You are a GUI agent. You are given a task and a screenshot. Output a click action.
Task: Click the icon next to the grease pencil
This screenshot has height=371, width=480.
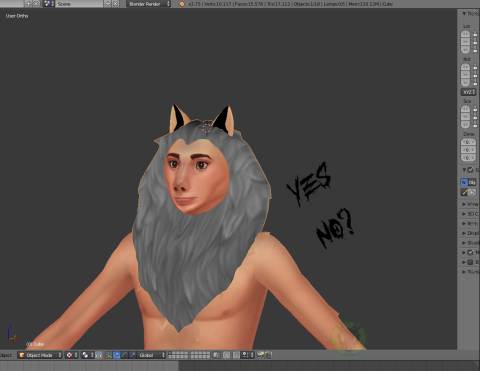coord(472,192)
